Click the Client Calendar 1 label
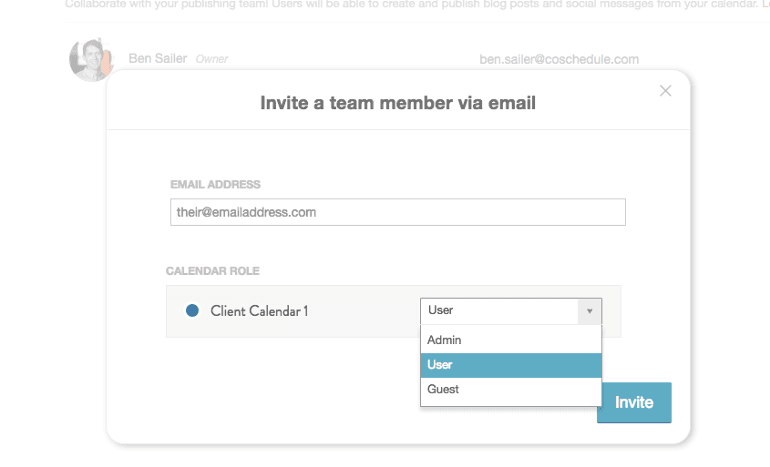The image size is (770, 467). (259, 311)
